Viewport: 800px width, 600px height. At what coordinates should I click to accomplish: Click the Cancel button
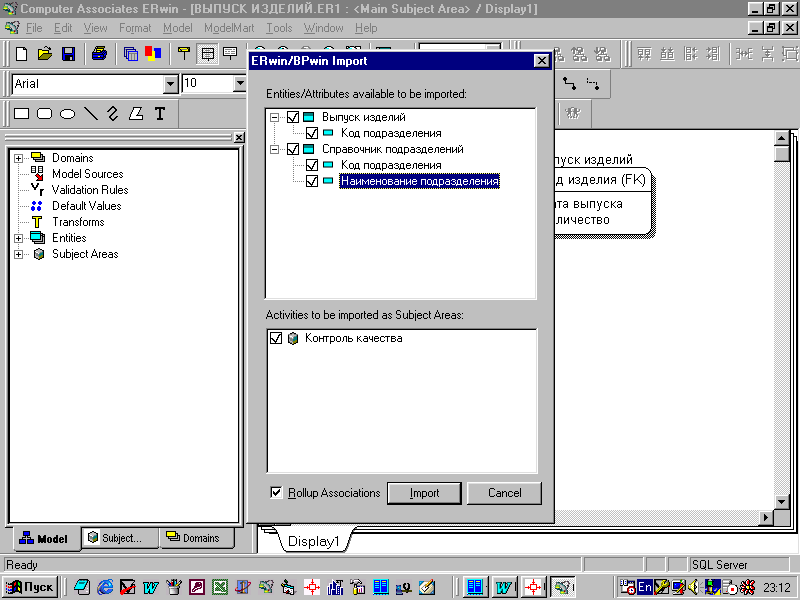[x=504, y=493]
